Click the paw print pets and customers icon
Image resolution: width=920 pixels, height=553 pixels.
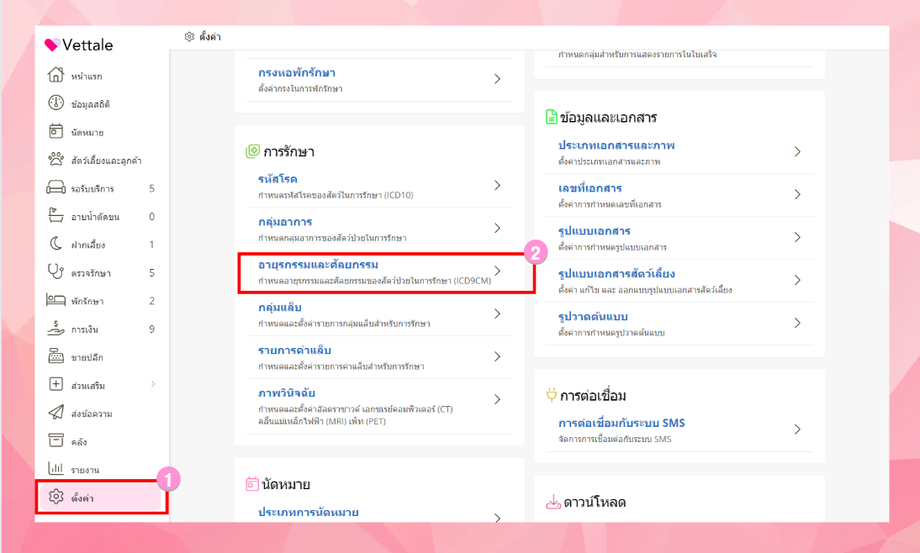56,159
